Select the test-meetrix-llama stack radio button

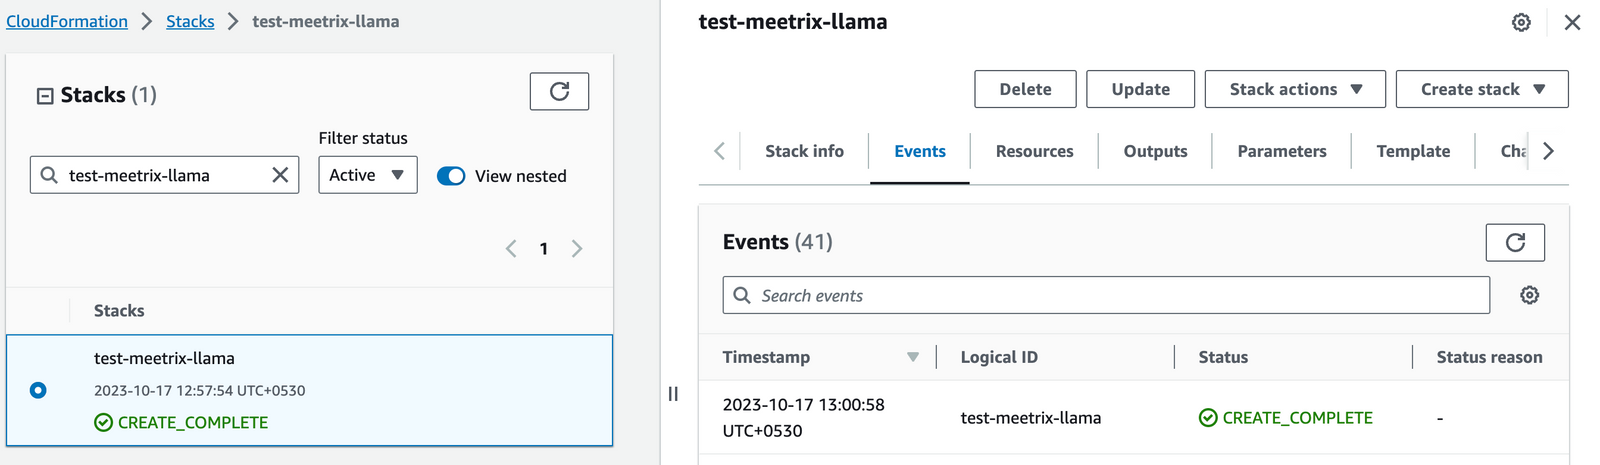(x=38, y=390)
